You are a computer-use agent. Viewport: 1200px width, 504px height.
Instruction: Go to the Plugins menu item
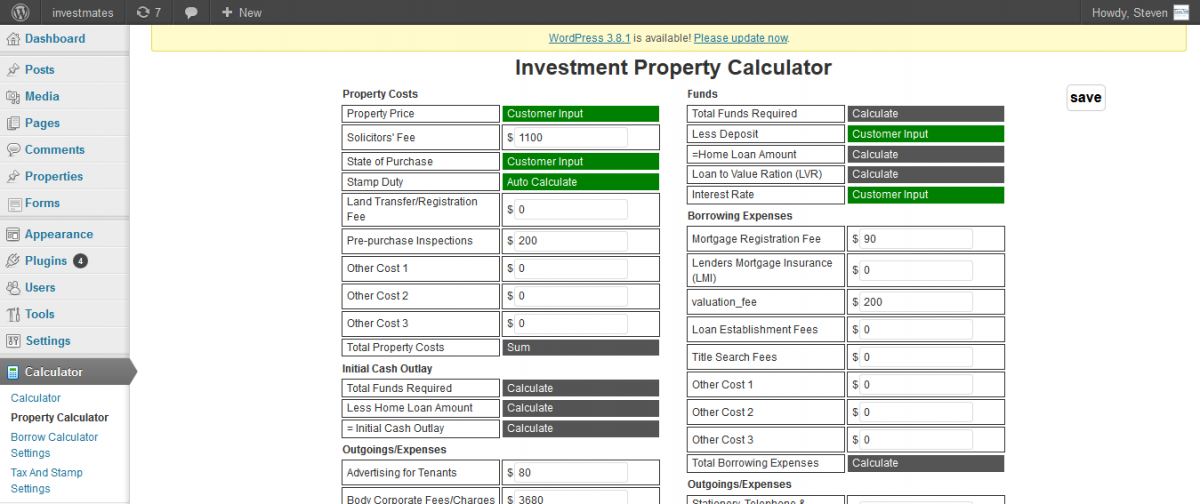coord(46,261)
